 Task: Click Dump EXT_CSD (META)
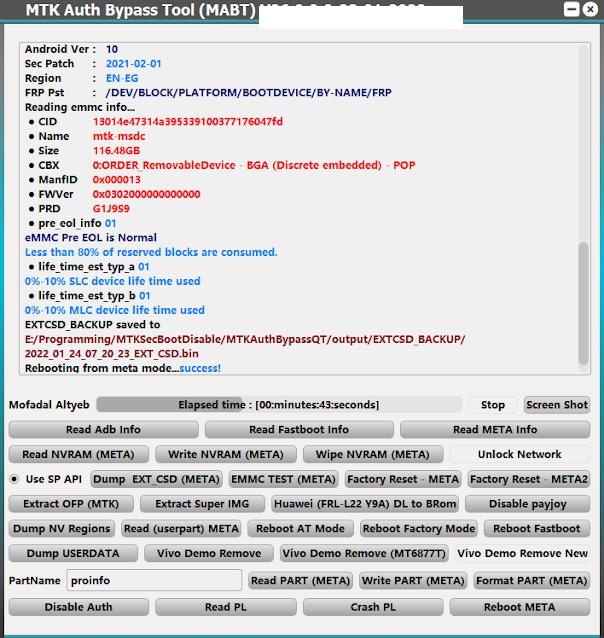coord(156,479)
